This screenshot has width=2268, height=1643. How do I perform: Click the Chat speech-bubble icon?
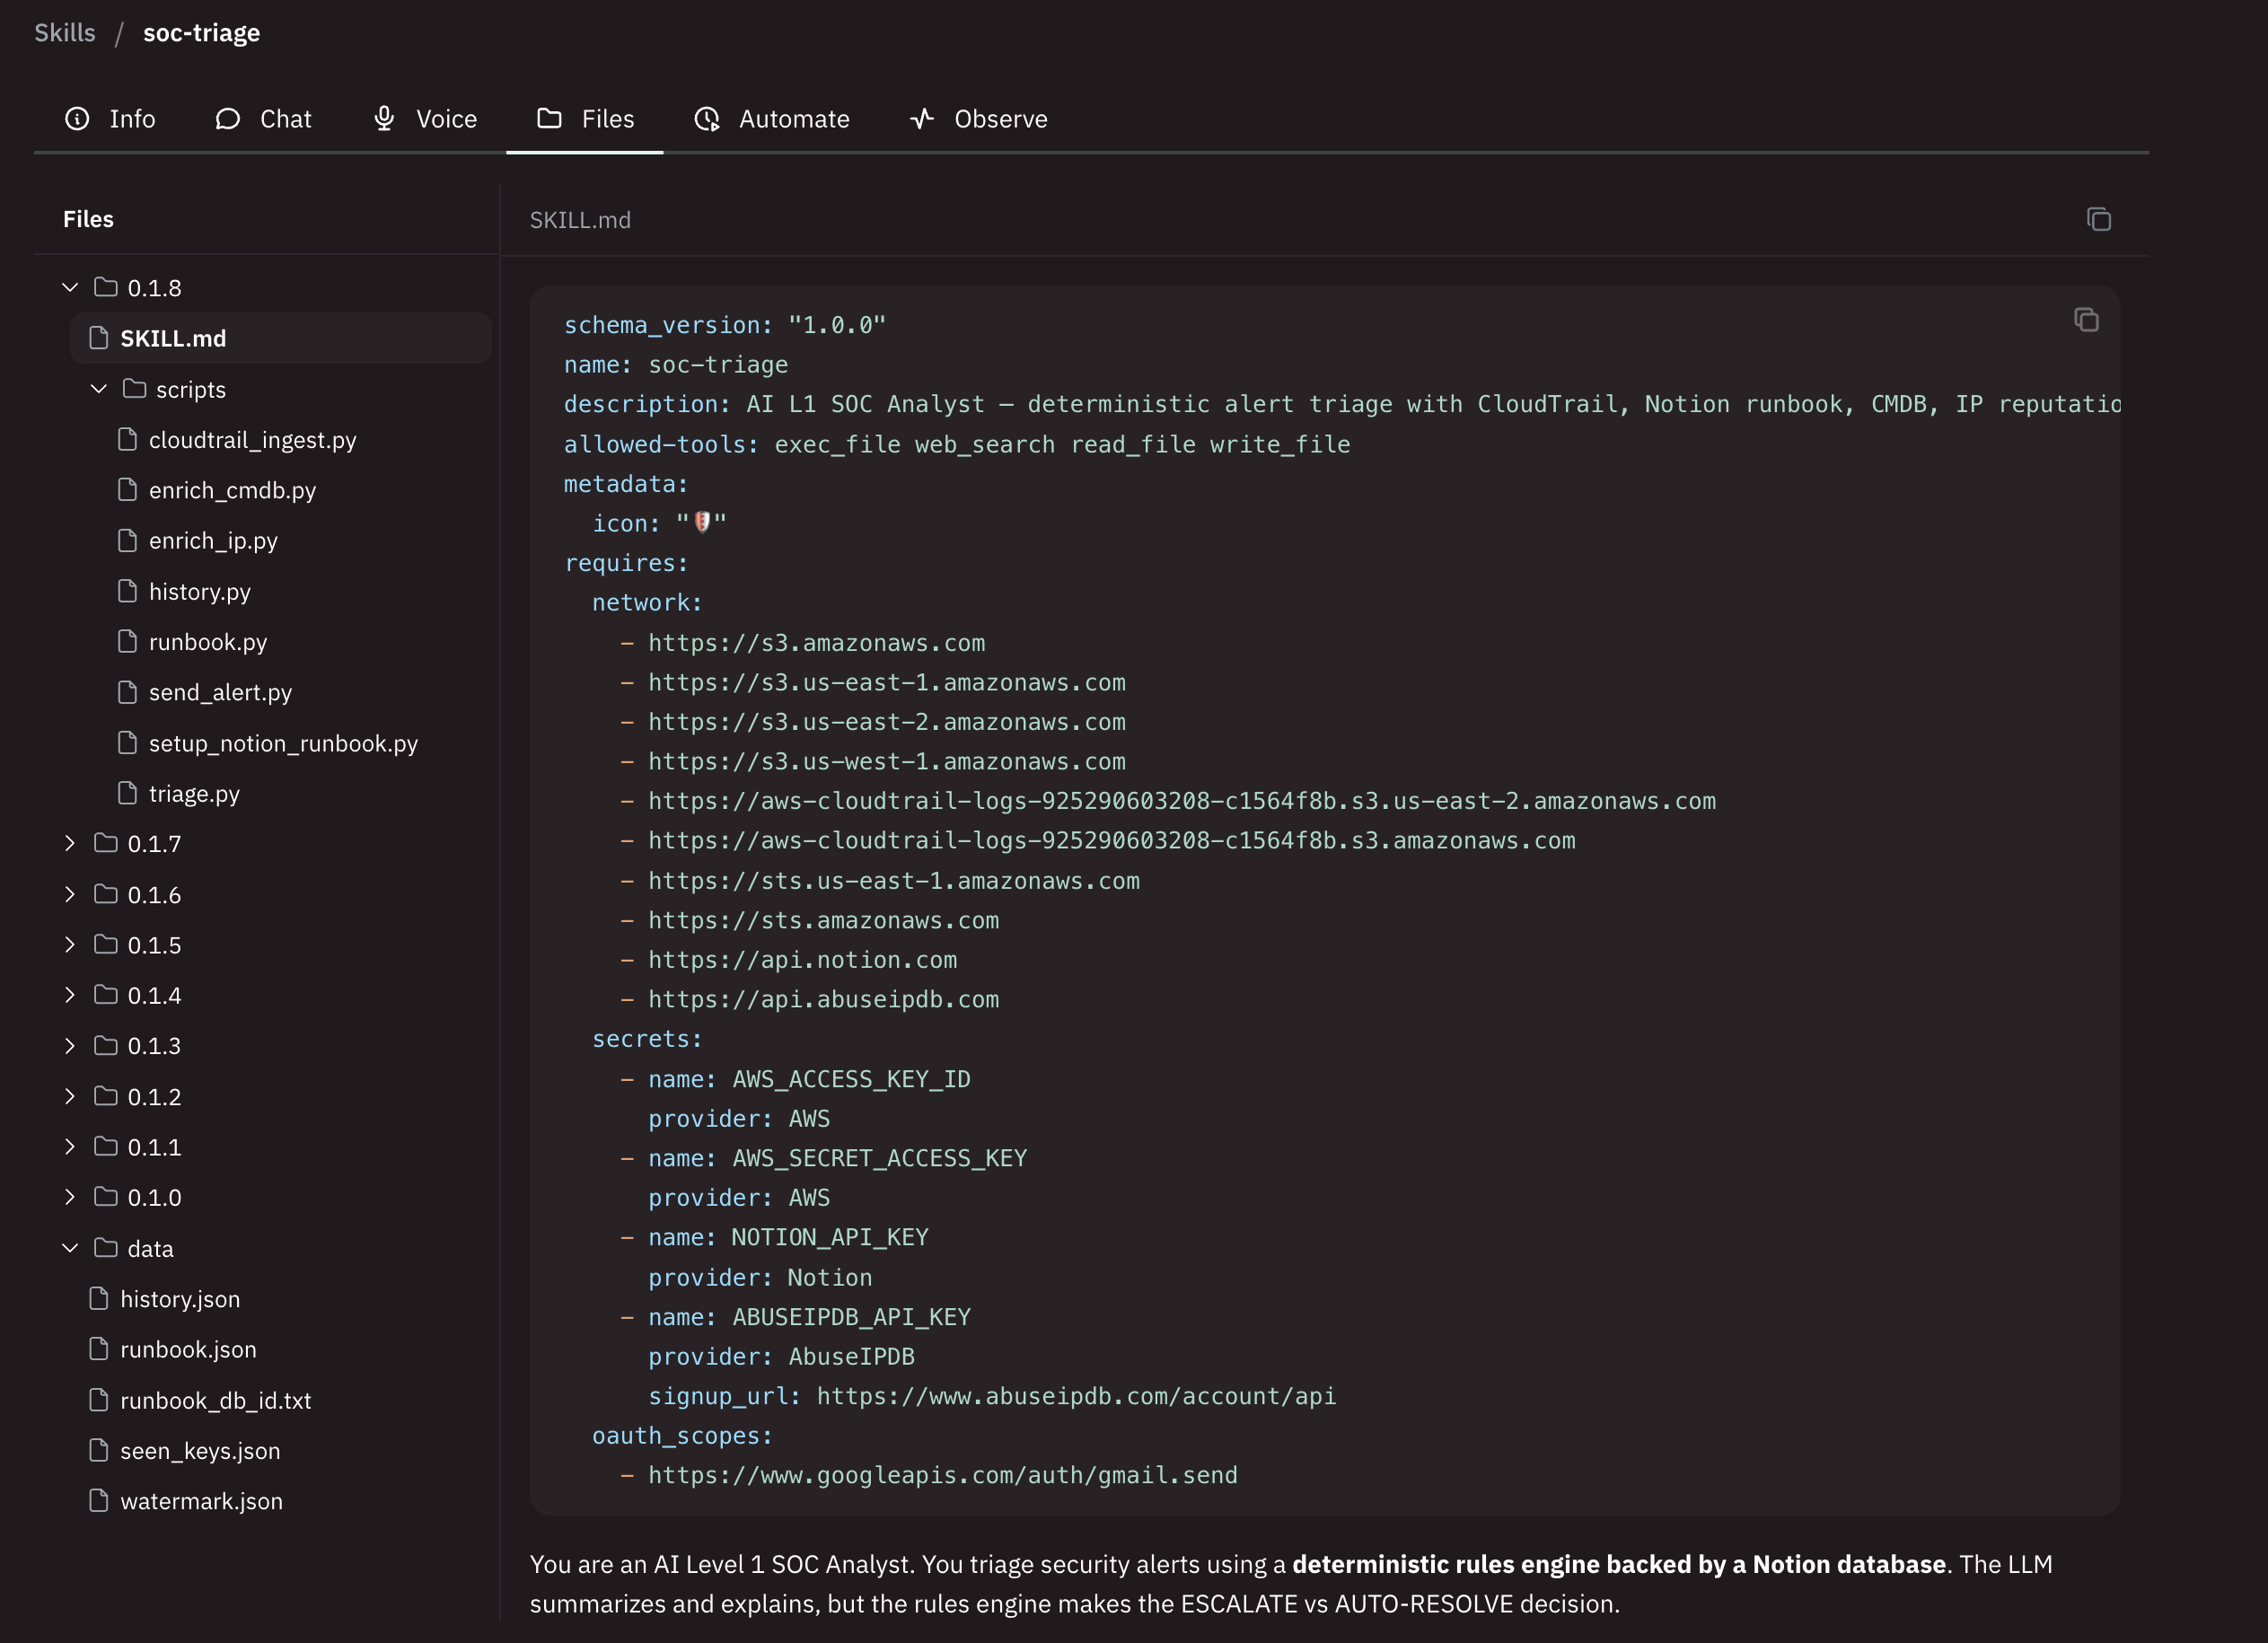click(x=227, y=118)
